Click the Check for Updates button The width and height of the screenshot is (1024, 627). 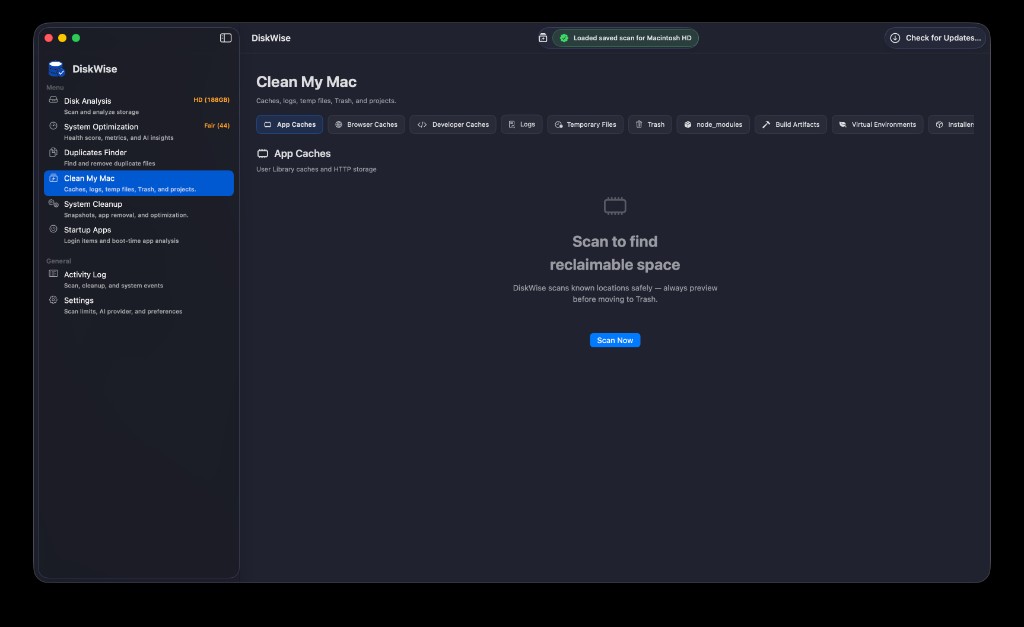935,38
